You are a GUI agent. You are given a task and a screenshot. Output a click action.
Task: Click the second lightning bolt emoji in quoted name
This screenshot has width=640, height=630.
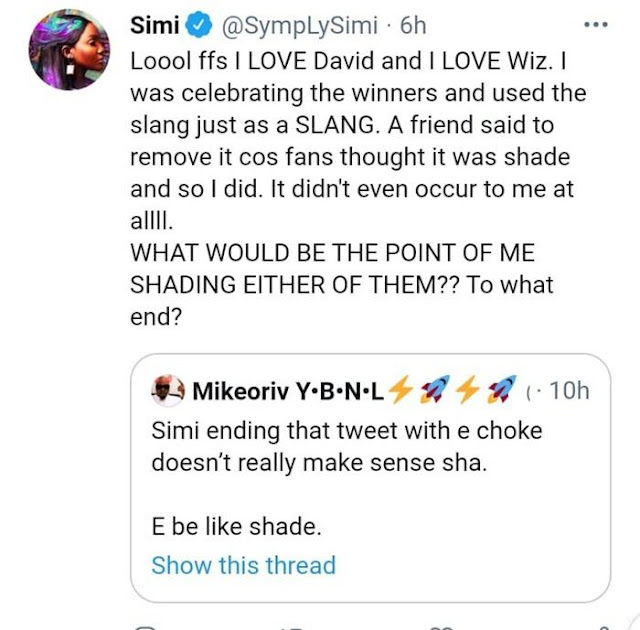468,390
